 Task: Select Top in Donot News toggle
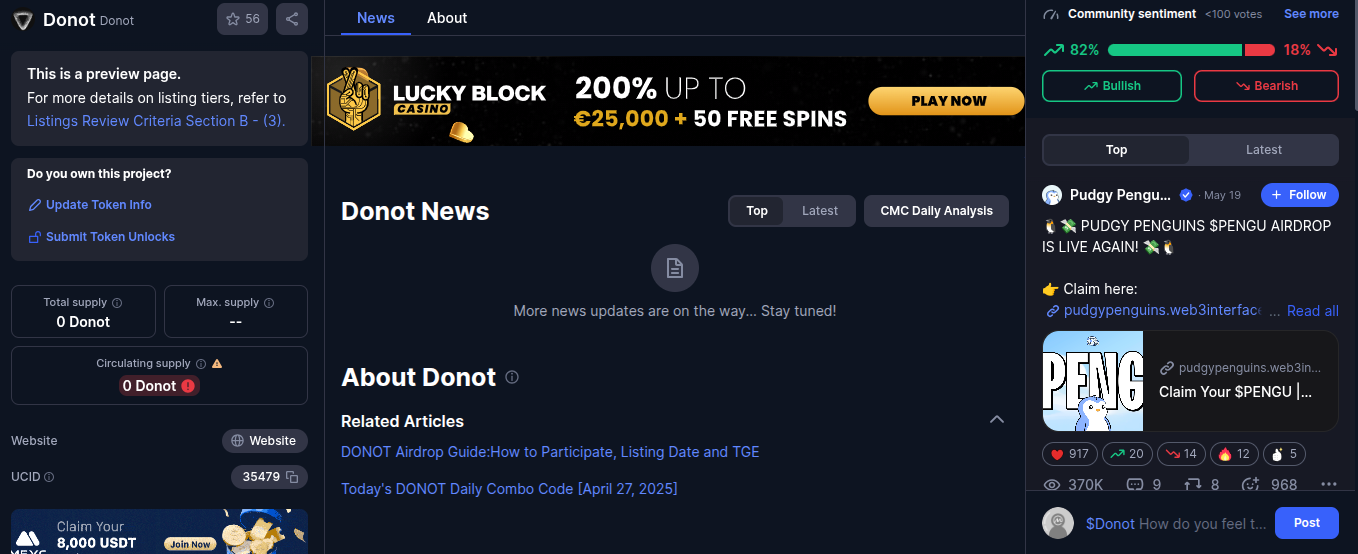pos(757,211)
